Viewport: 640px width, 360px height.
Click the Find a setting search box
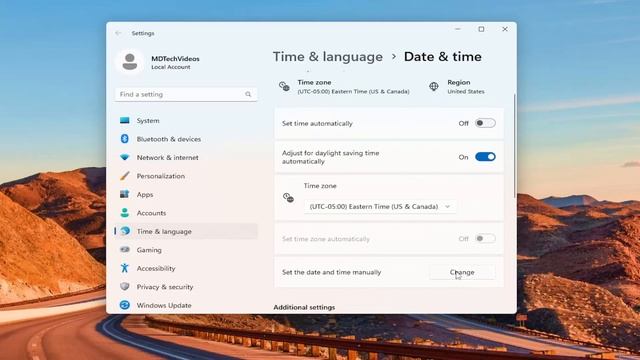pos(186,94)
